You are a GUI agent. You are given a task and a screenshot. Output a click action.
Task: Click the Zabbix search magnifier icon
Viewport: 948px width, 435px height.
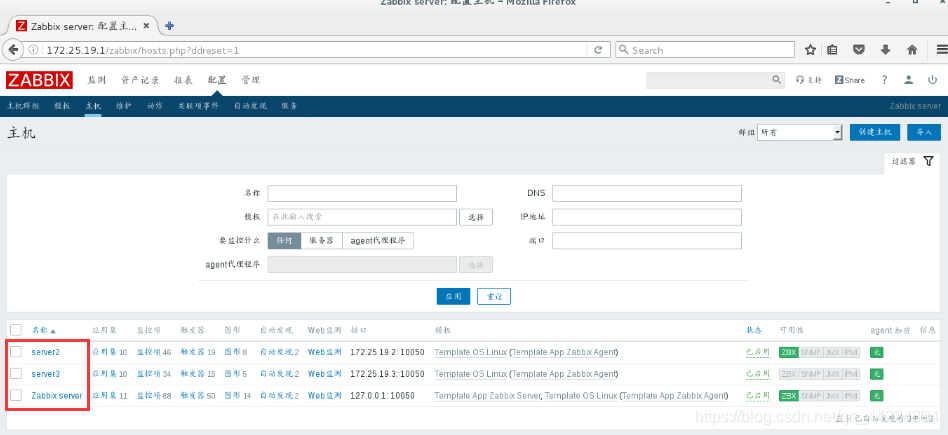coord(776,80)
